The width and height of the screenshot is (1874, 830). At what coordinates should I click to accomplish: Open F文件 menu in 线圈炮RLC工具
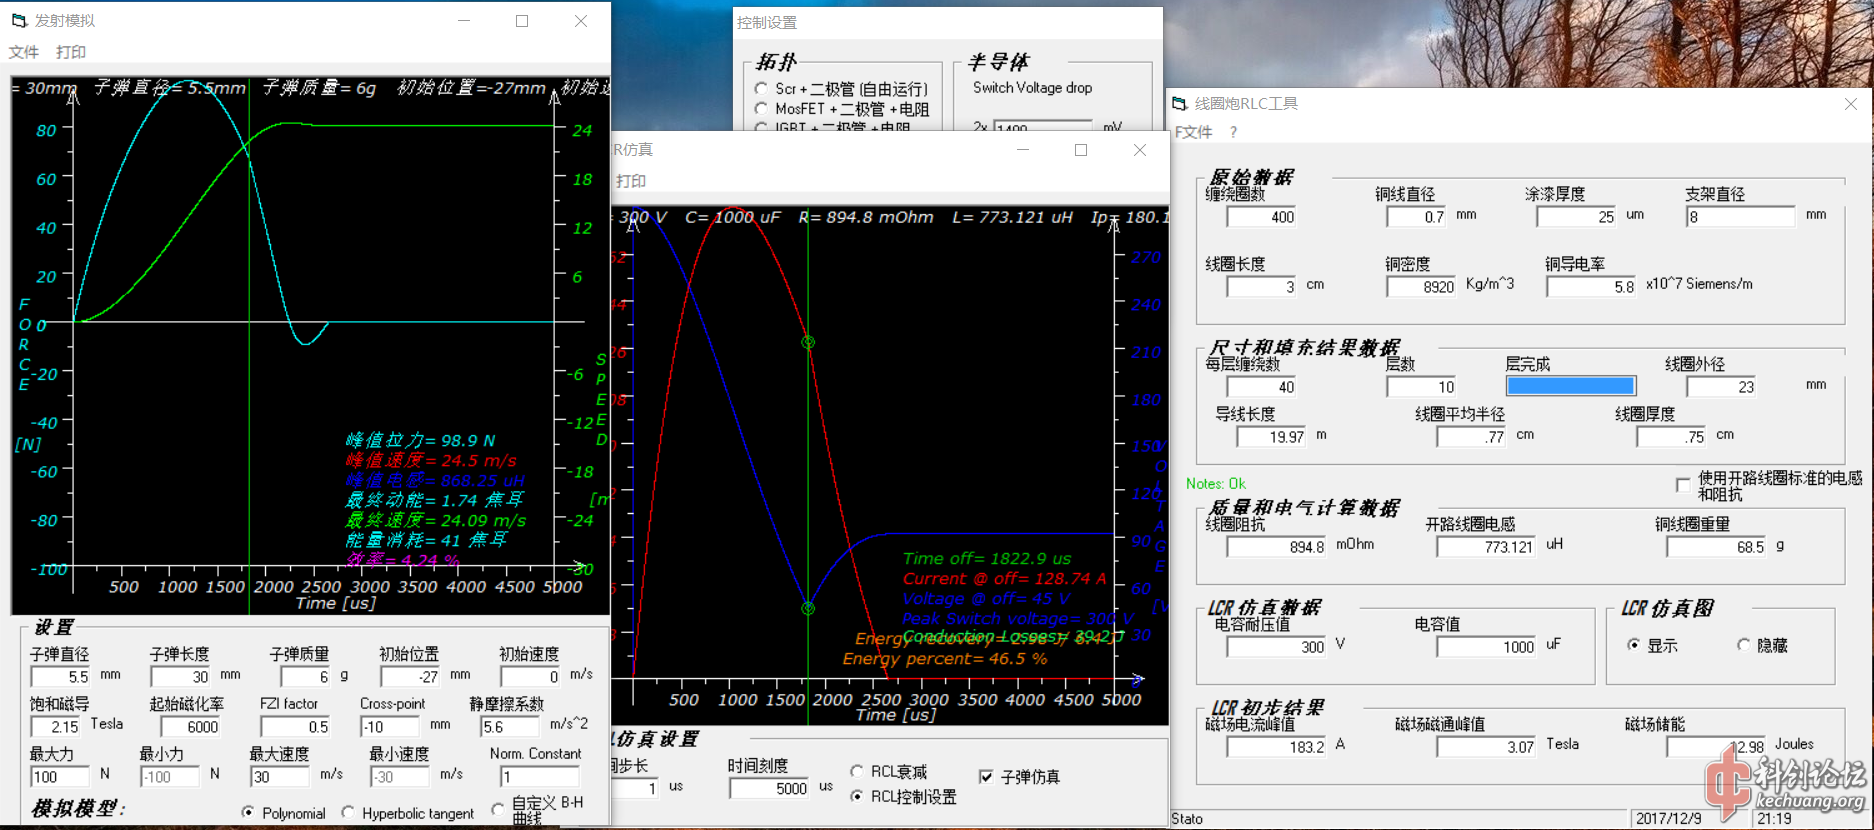click(1193, 132)
